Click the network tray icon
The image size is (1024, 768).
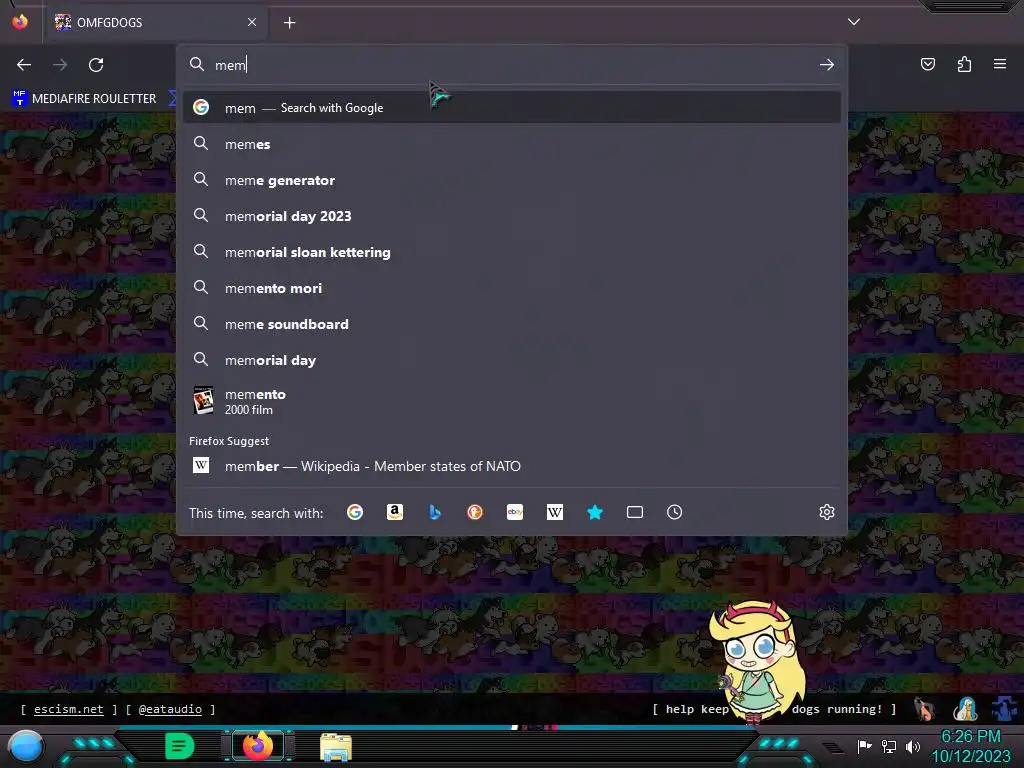point(889,746)
